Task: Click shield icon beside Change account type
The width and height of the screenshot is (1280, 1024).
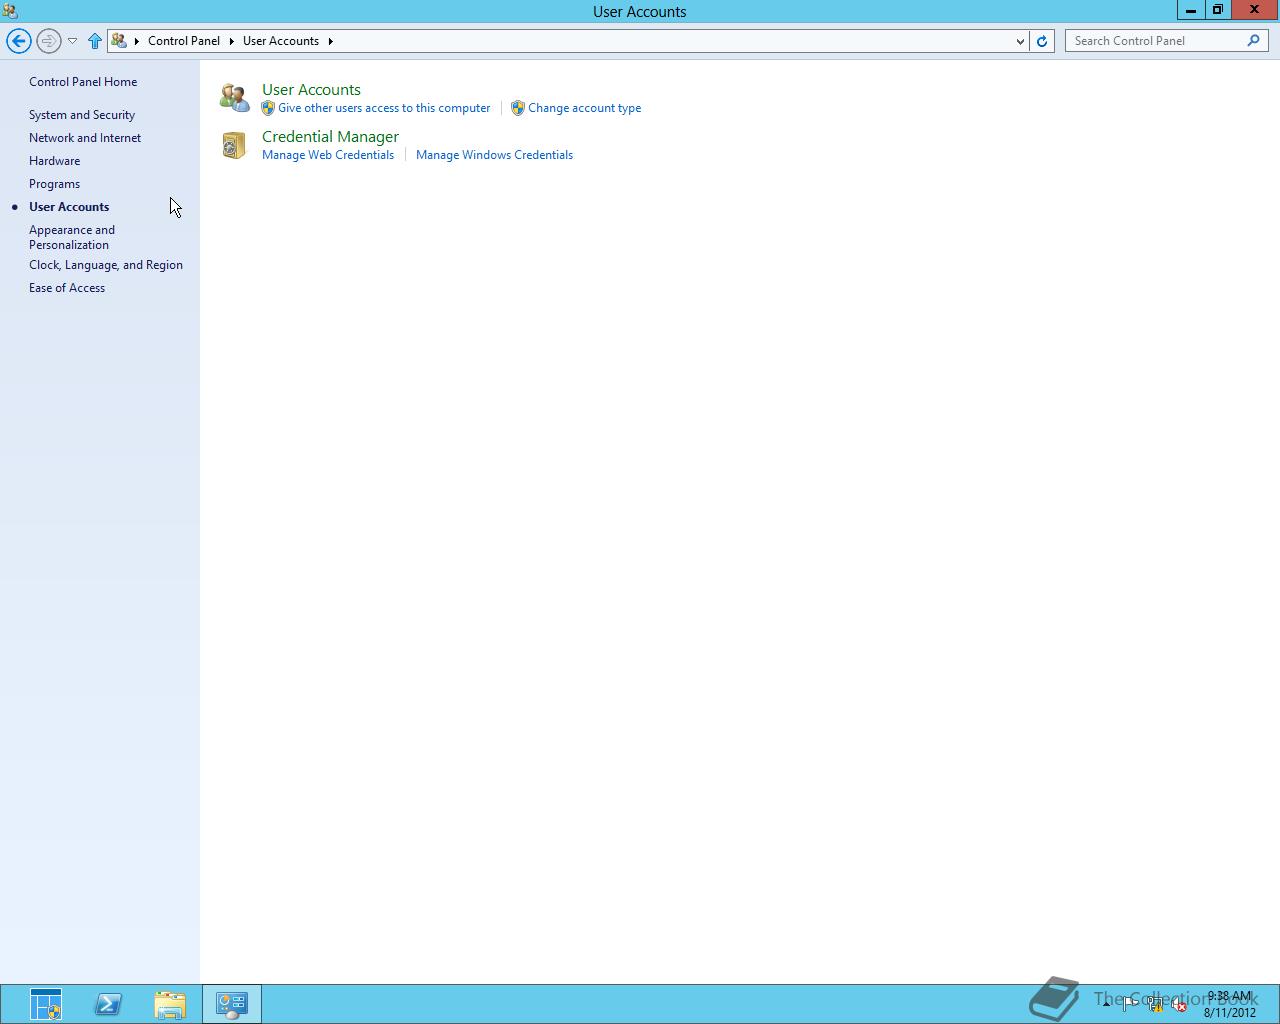Action: [x=518, y=108]
